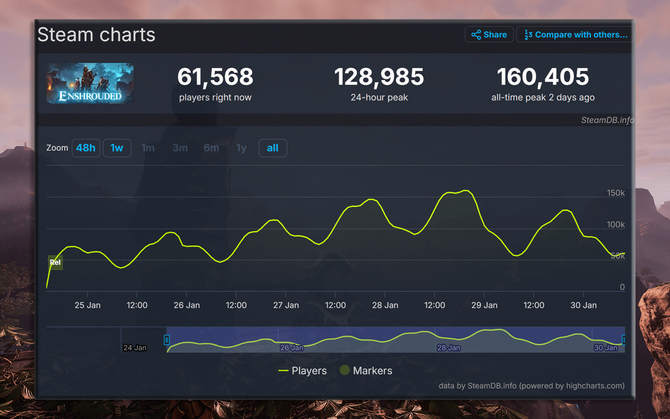This screenshot has width=670, height=419.
Task: Click the Share button
Action: pyautogui.click(x=489, y=35)
